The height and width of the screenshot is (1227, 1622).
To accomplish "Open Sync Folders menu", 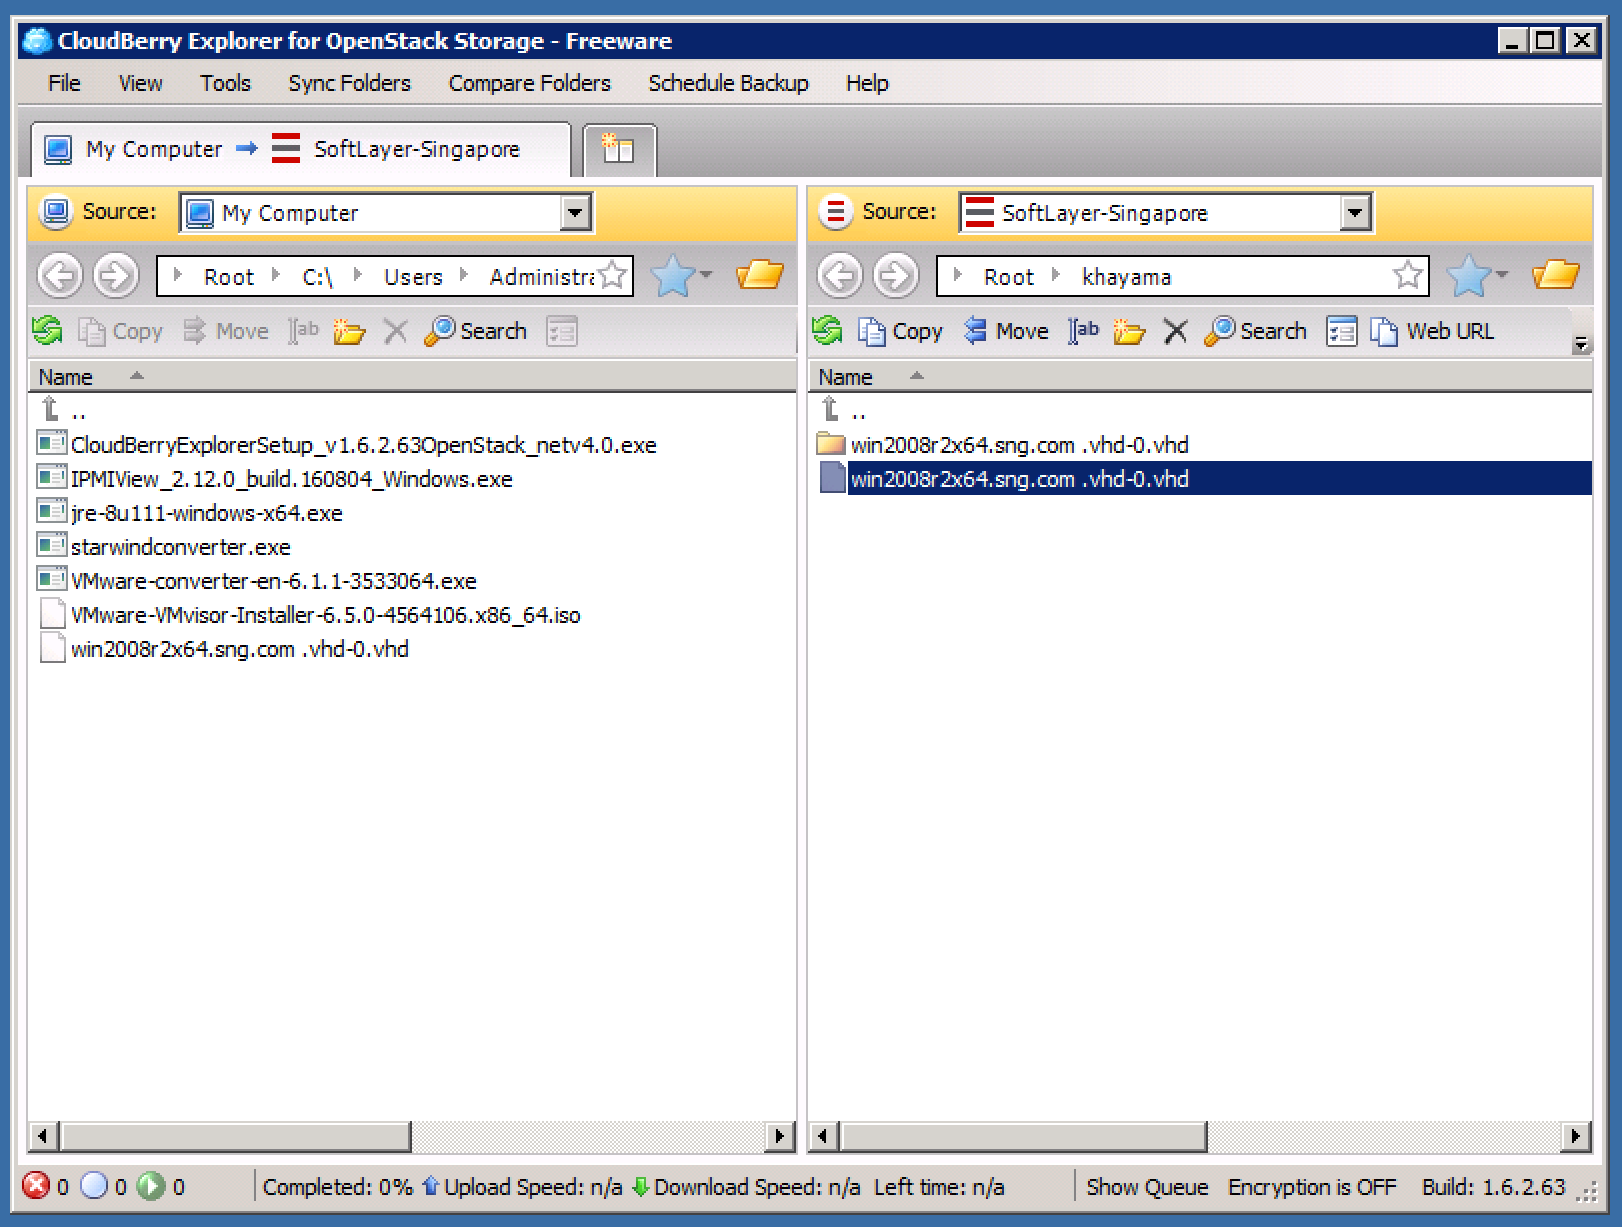I will coord(349,83).
